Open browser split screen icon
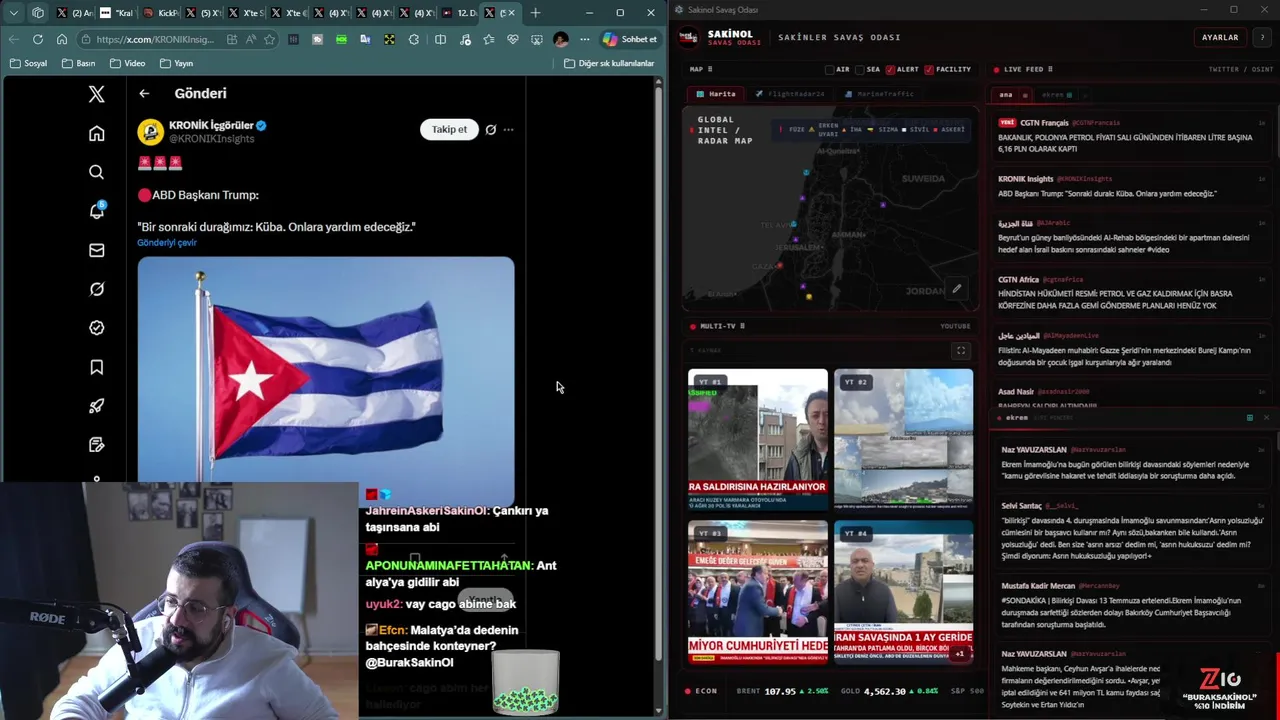The width and height of the screenshot is (1280, 720). click(440, 39)
